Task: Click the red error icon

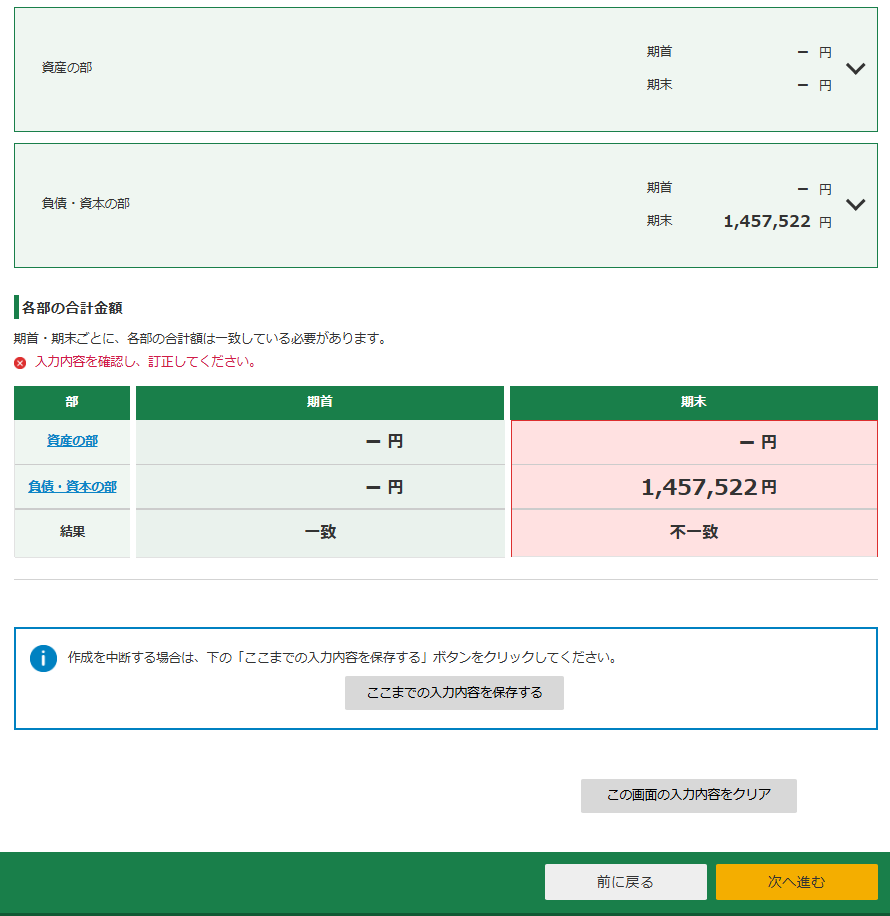Action: [20, 363]
